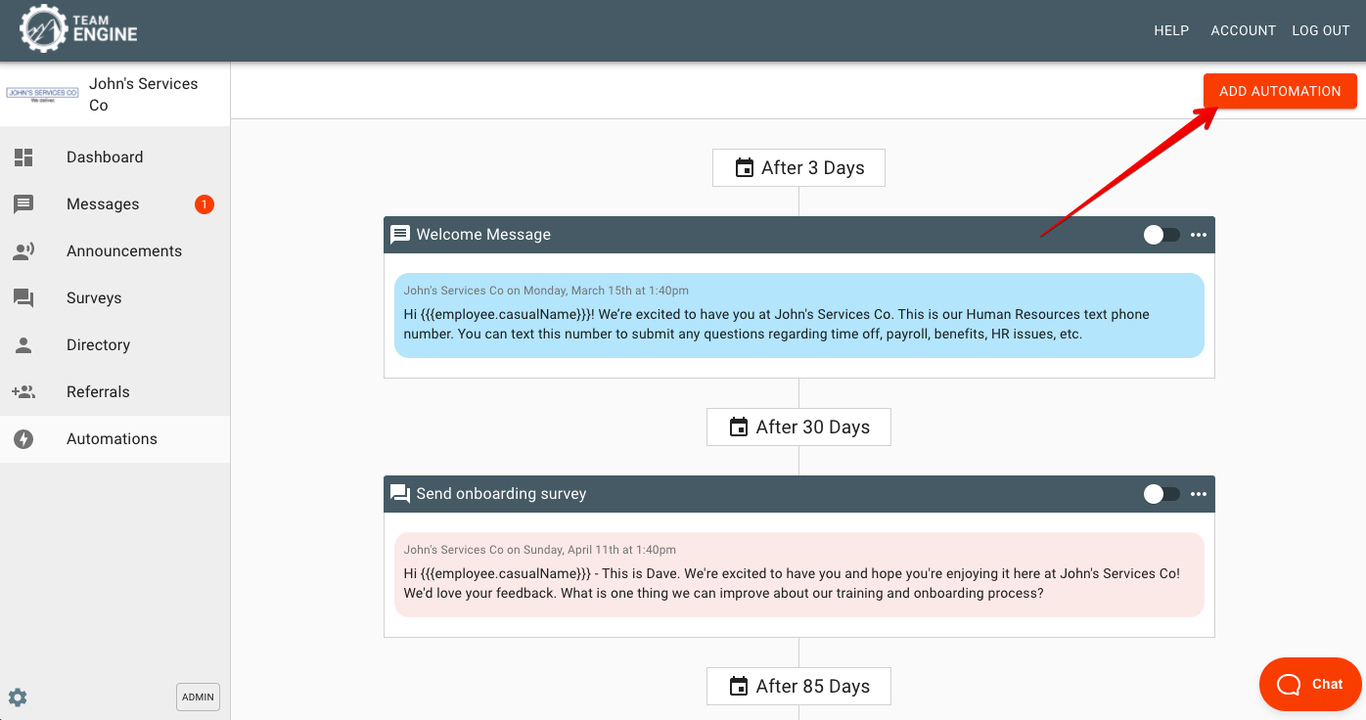Click the calendar icon on After 3 Days
This screenshot has height=720, width=1366.
click(x=744, y=168)
